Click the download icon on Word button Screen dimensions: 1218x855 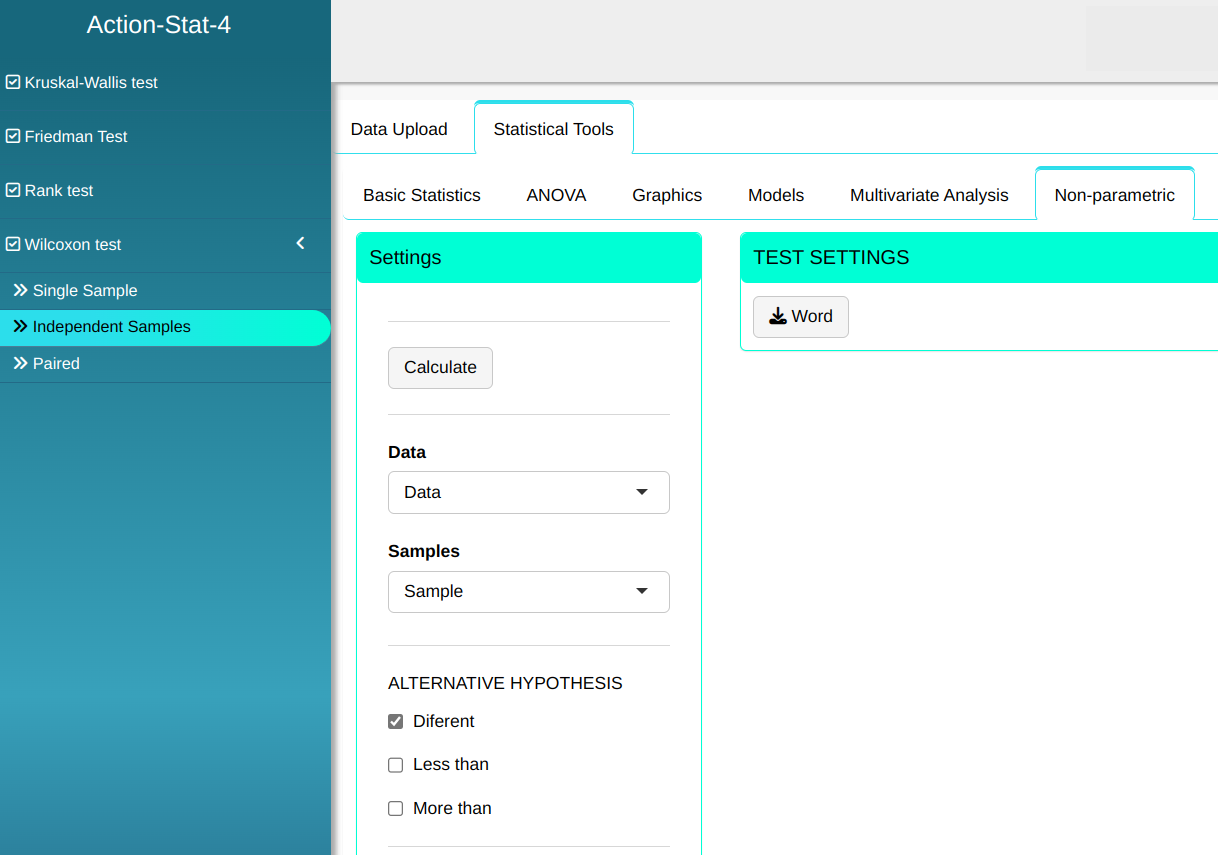point(778,317)
